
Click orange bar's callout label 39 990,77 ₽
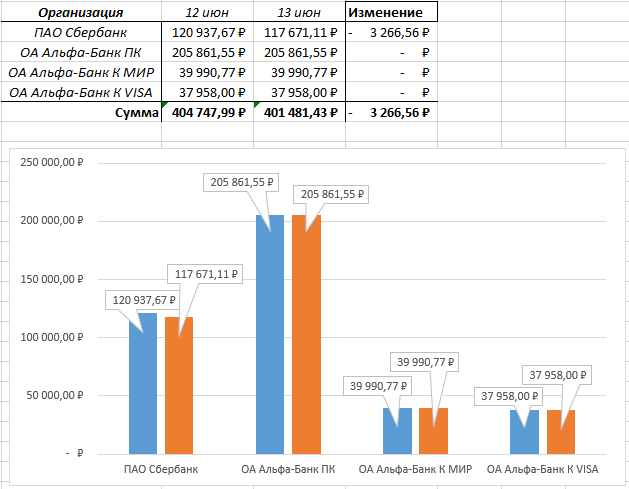click(x=425, y=362)
